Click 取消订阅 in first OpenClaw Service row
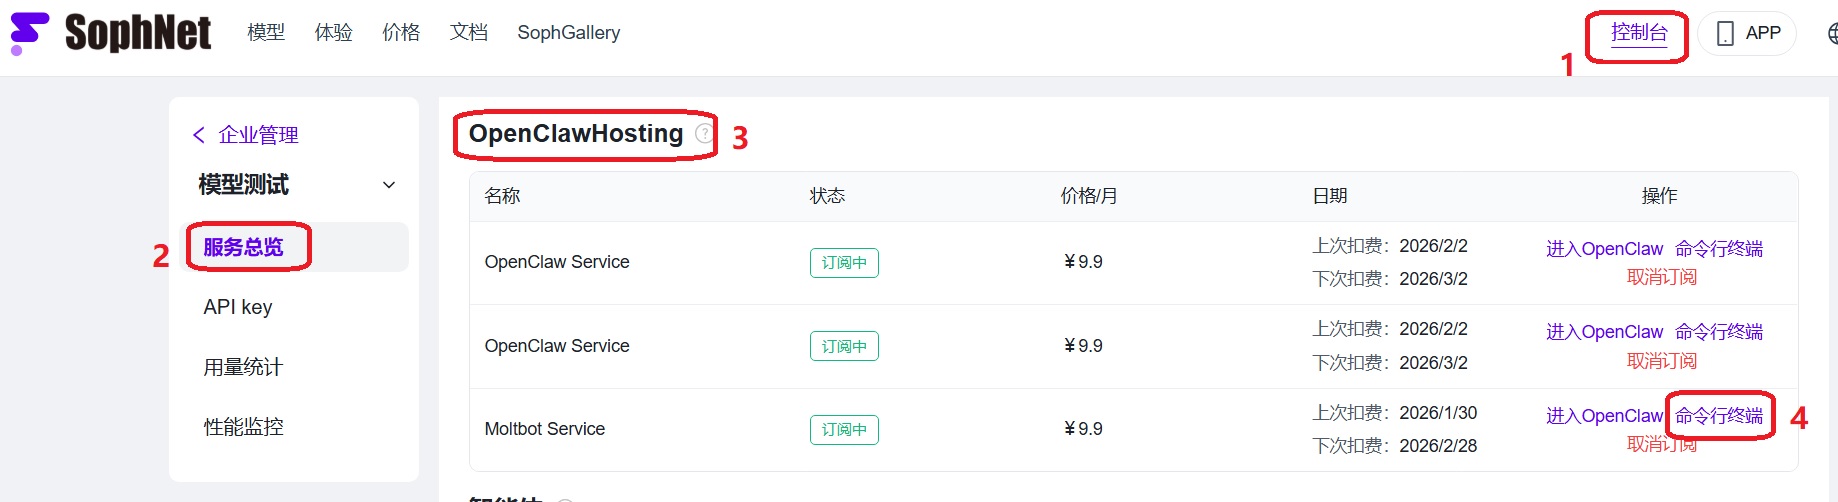 (1661, 277)
